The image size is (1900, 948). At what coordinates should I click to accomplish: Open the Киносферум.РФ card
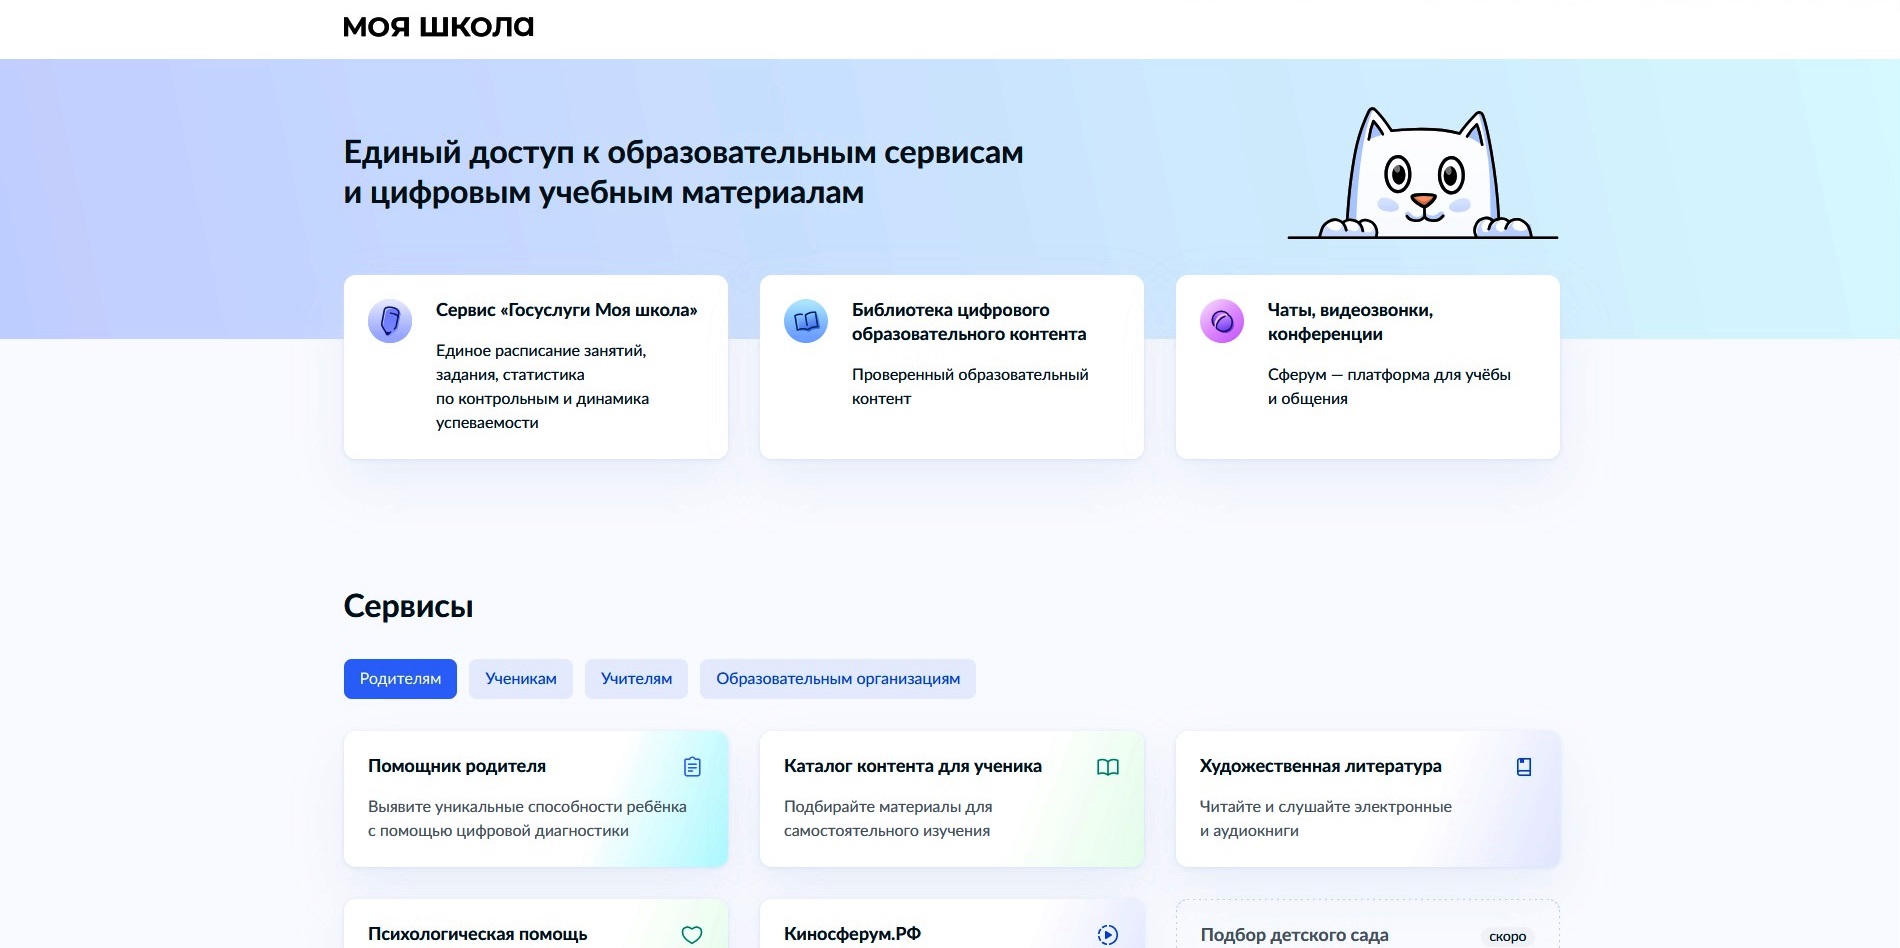click(x=952, y=924)
